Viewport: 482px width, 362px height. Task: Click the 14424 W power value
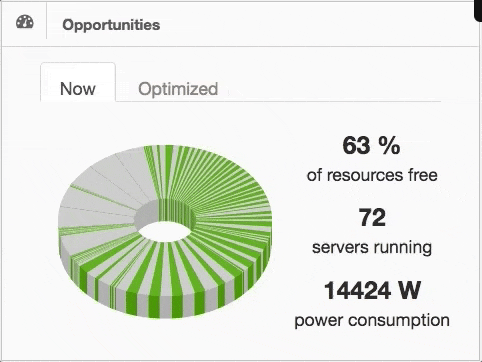pos(372,290)
